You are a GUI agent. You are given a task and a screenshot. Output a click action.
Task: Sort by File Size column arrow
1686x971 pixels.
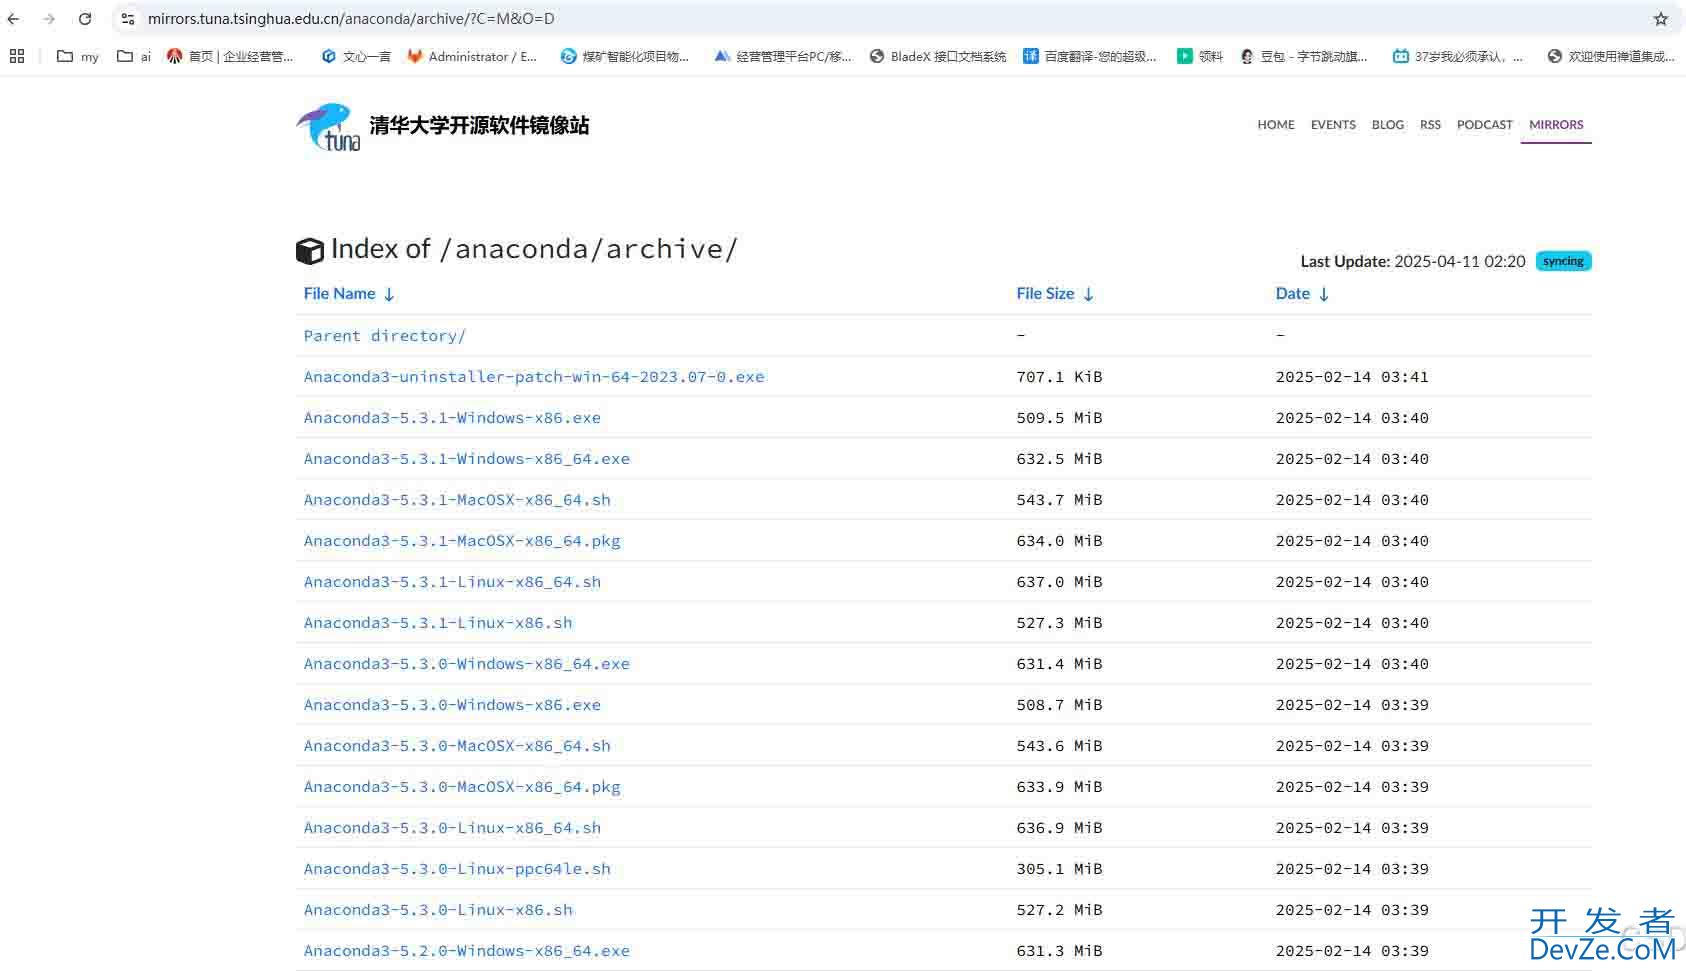pos(1088,294)
